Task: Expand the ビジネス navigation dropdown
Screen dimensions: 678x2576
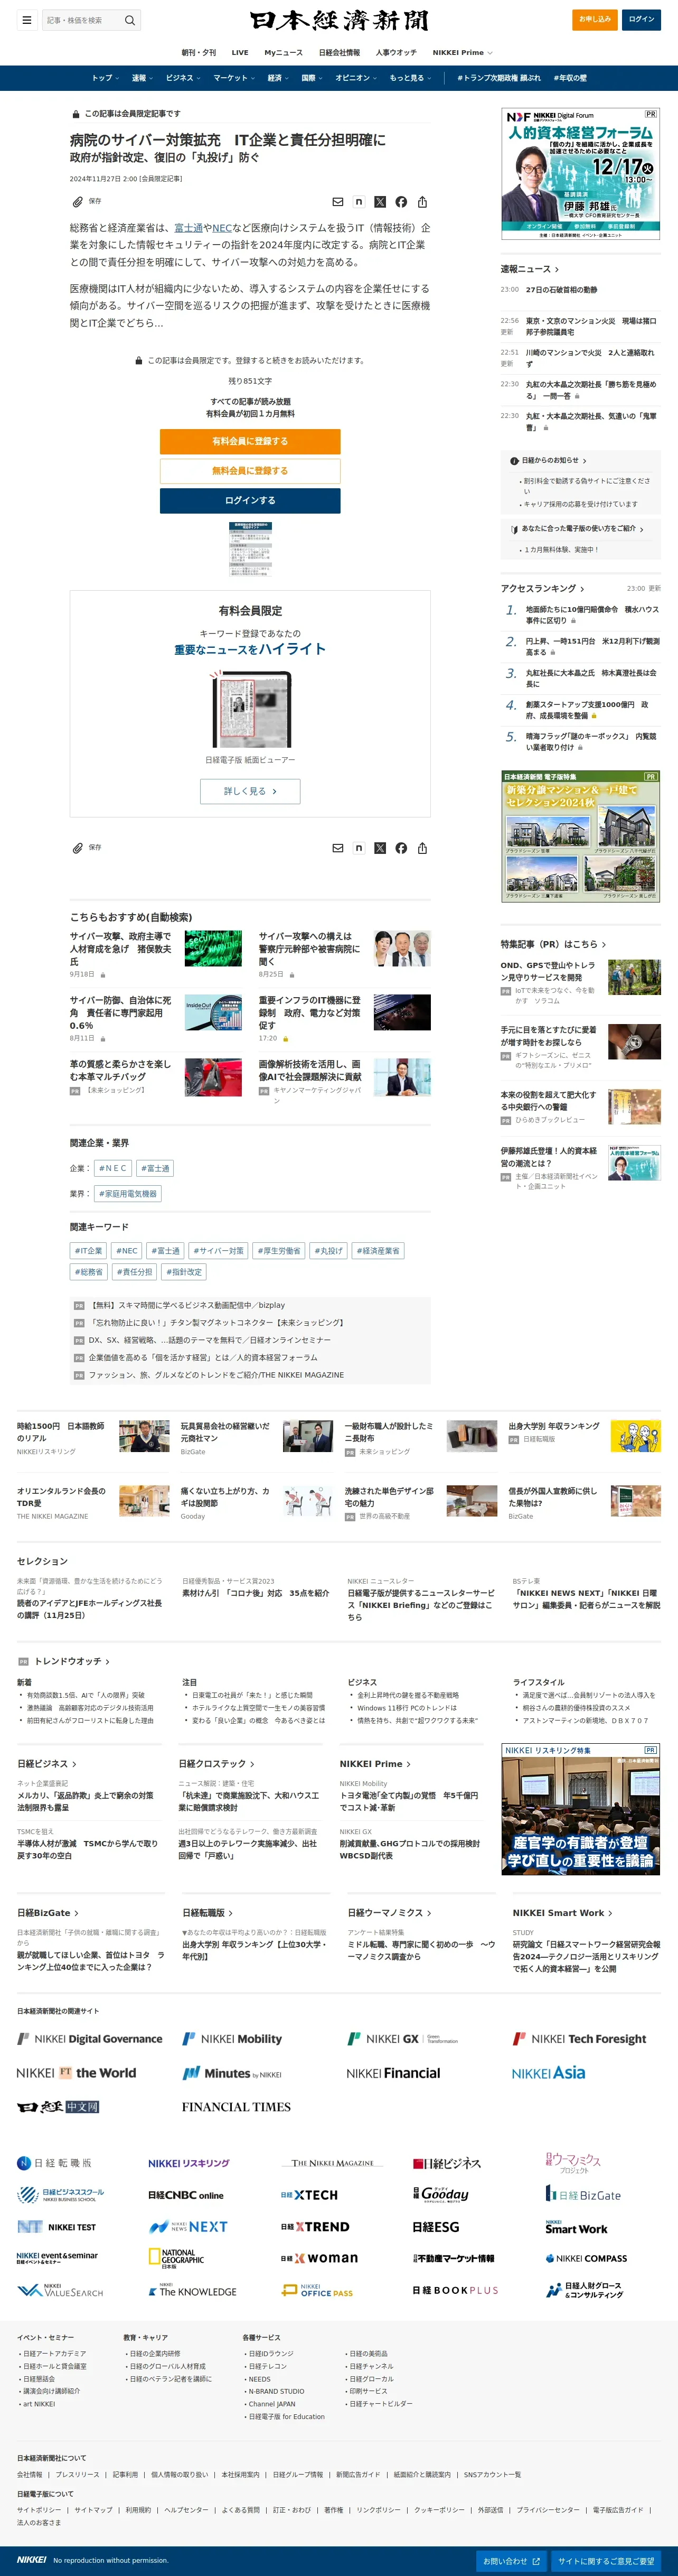Action: click(x=183, y=78)
